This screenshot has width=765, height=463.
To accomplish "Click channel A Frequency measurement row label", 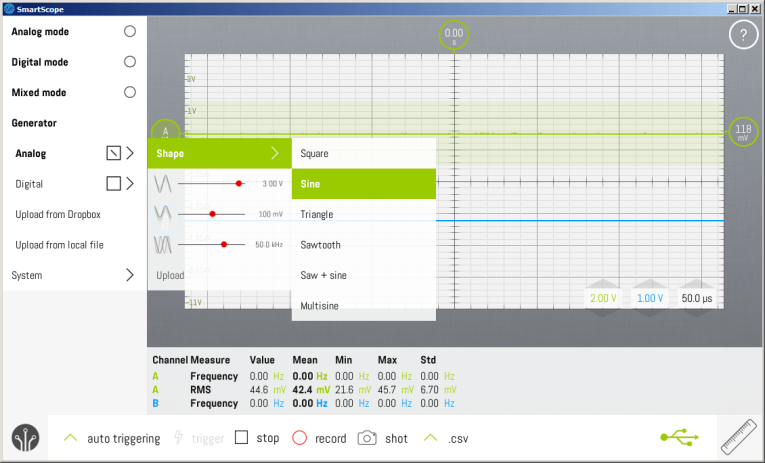I will (214, 376).
